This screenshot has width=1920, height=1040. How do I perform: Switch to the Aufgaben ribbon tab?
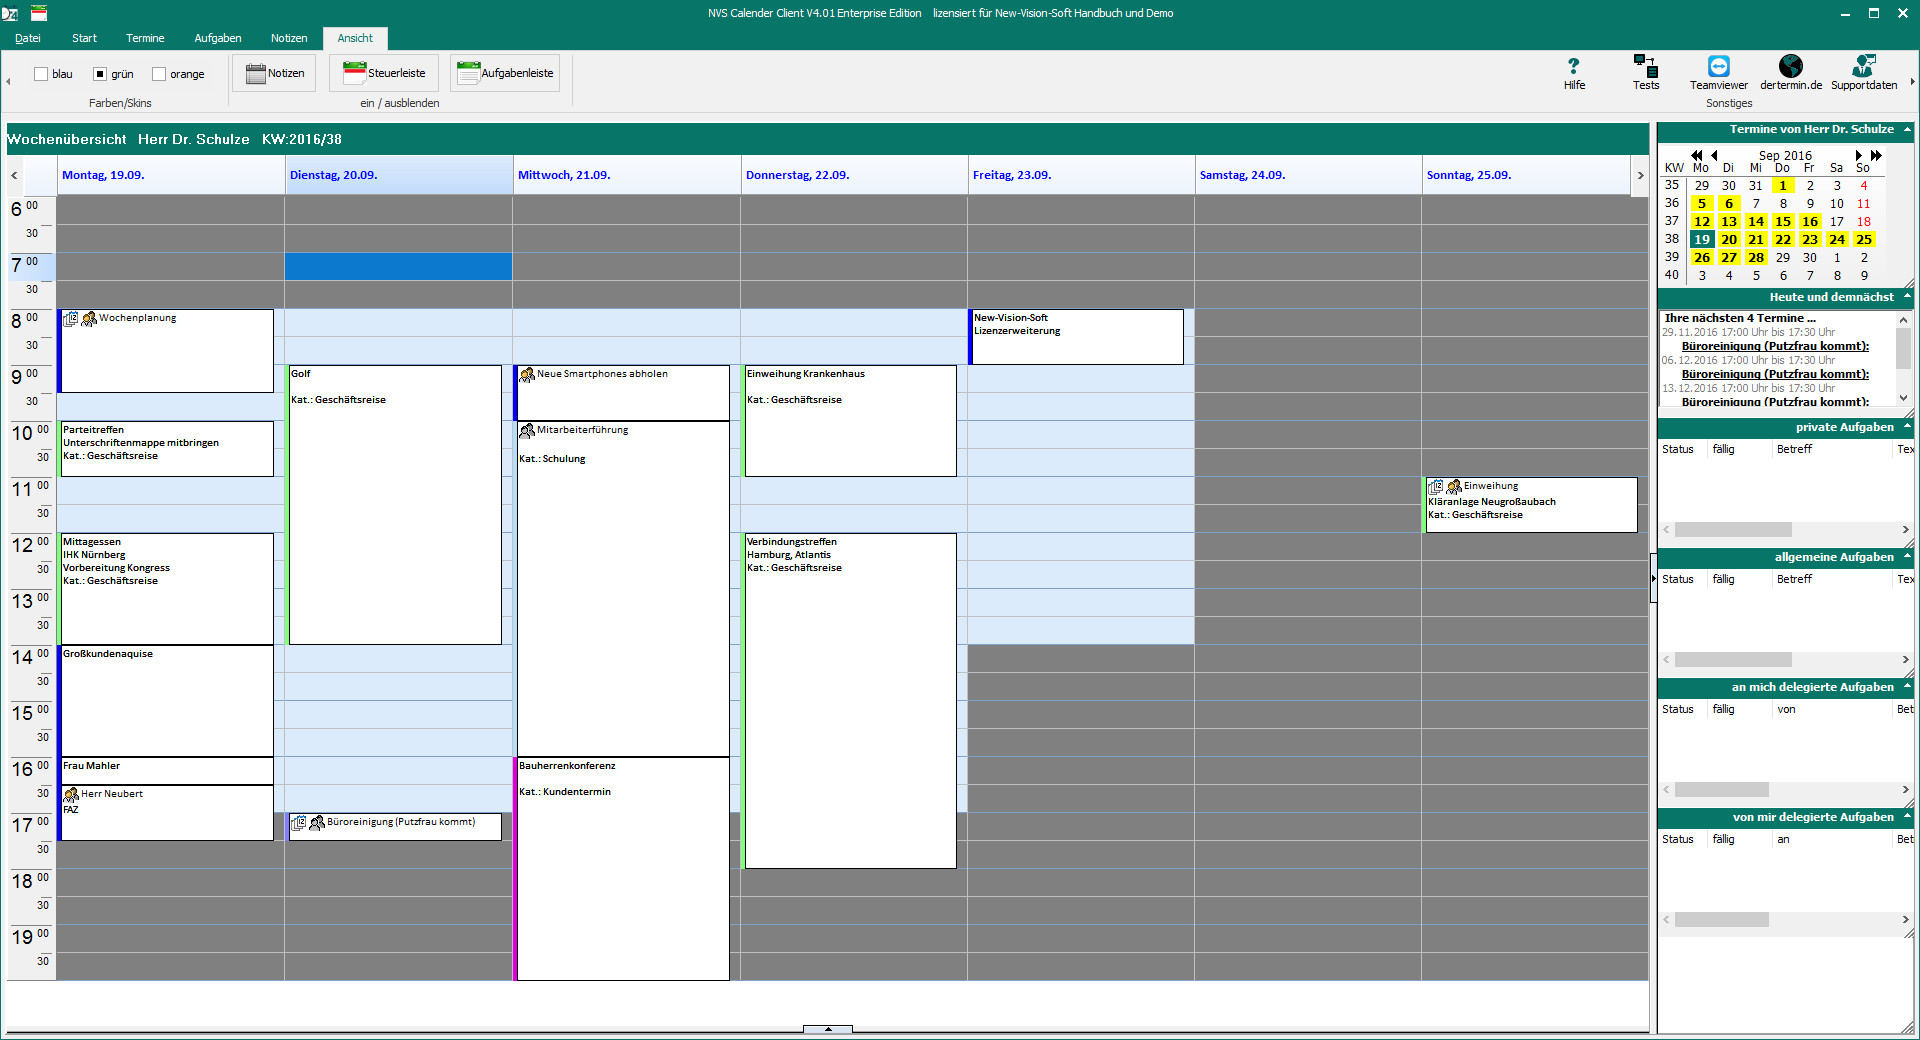coord(218,38)
